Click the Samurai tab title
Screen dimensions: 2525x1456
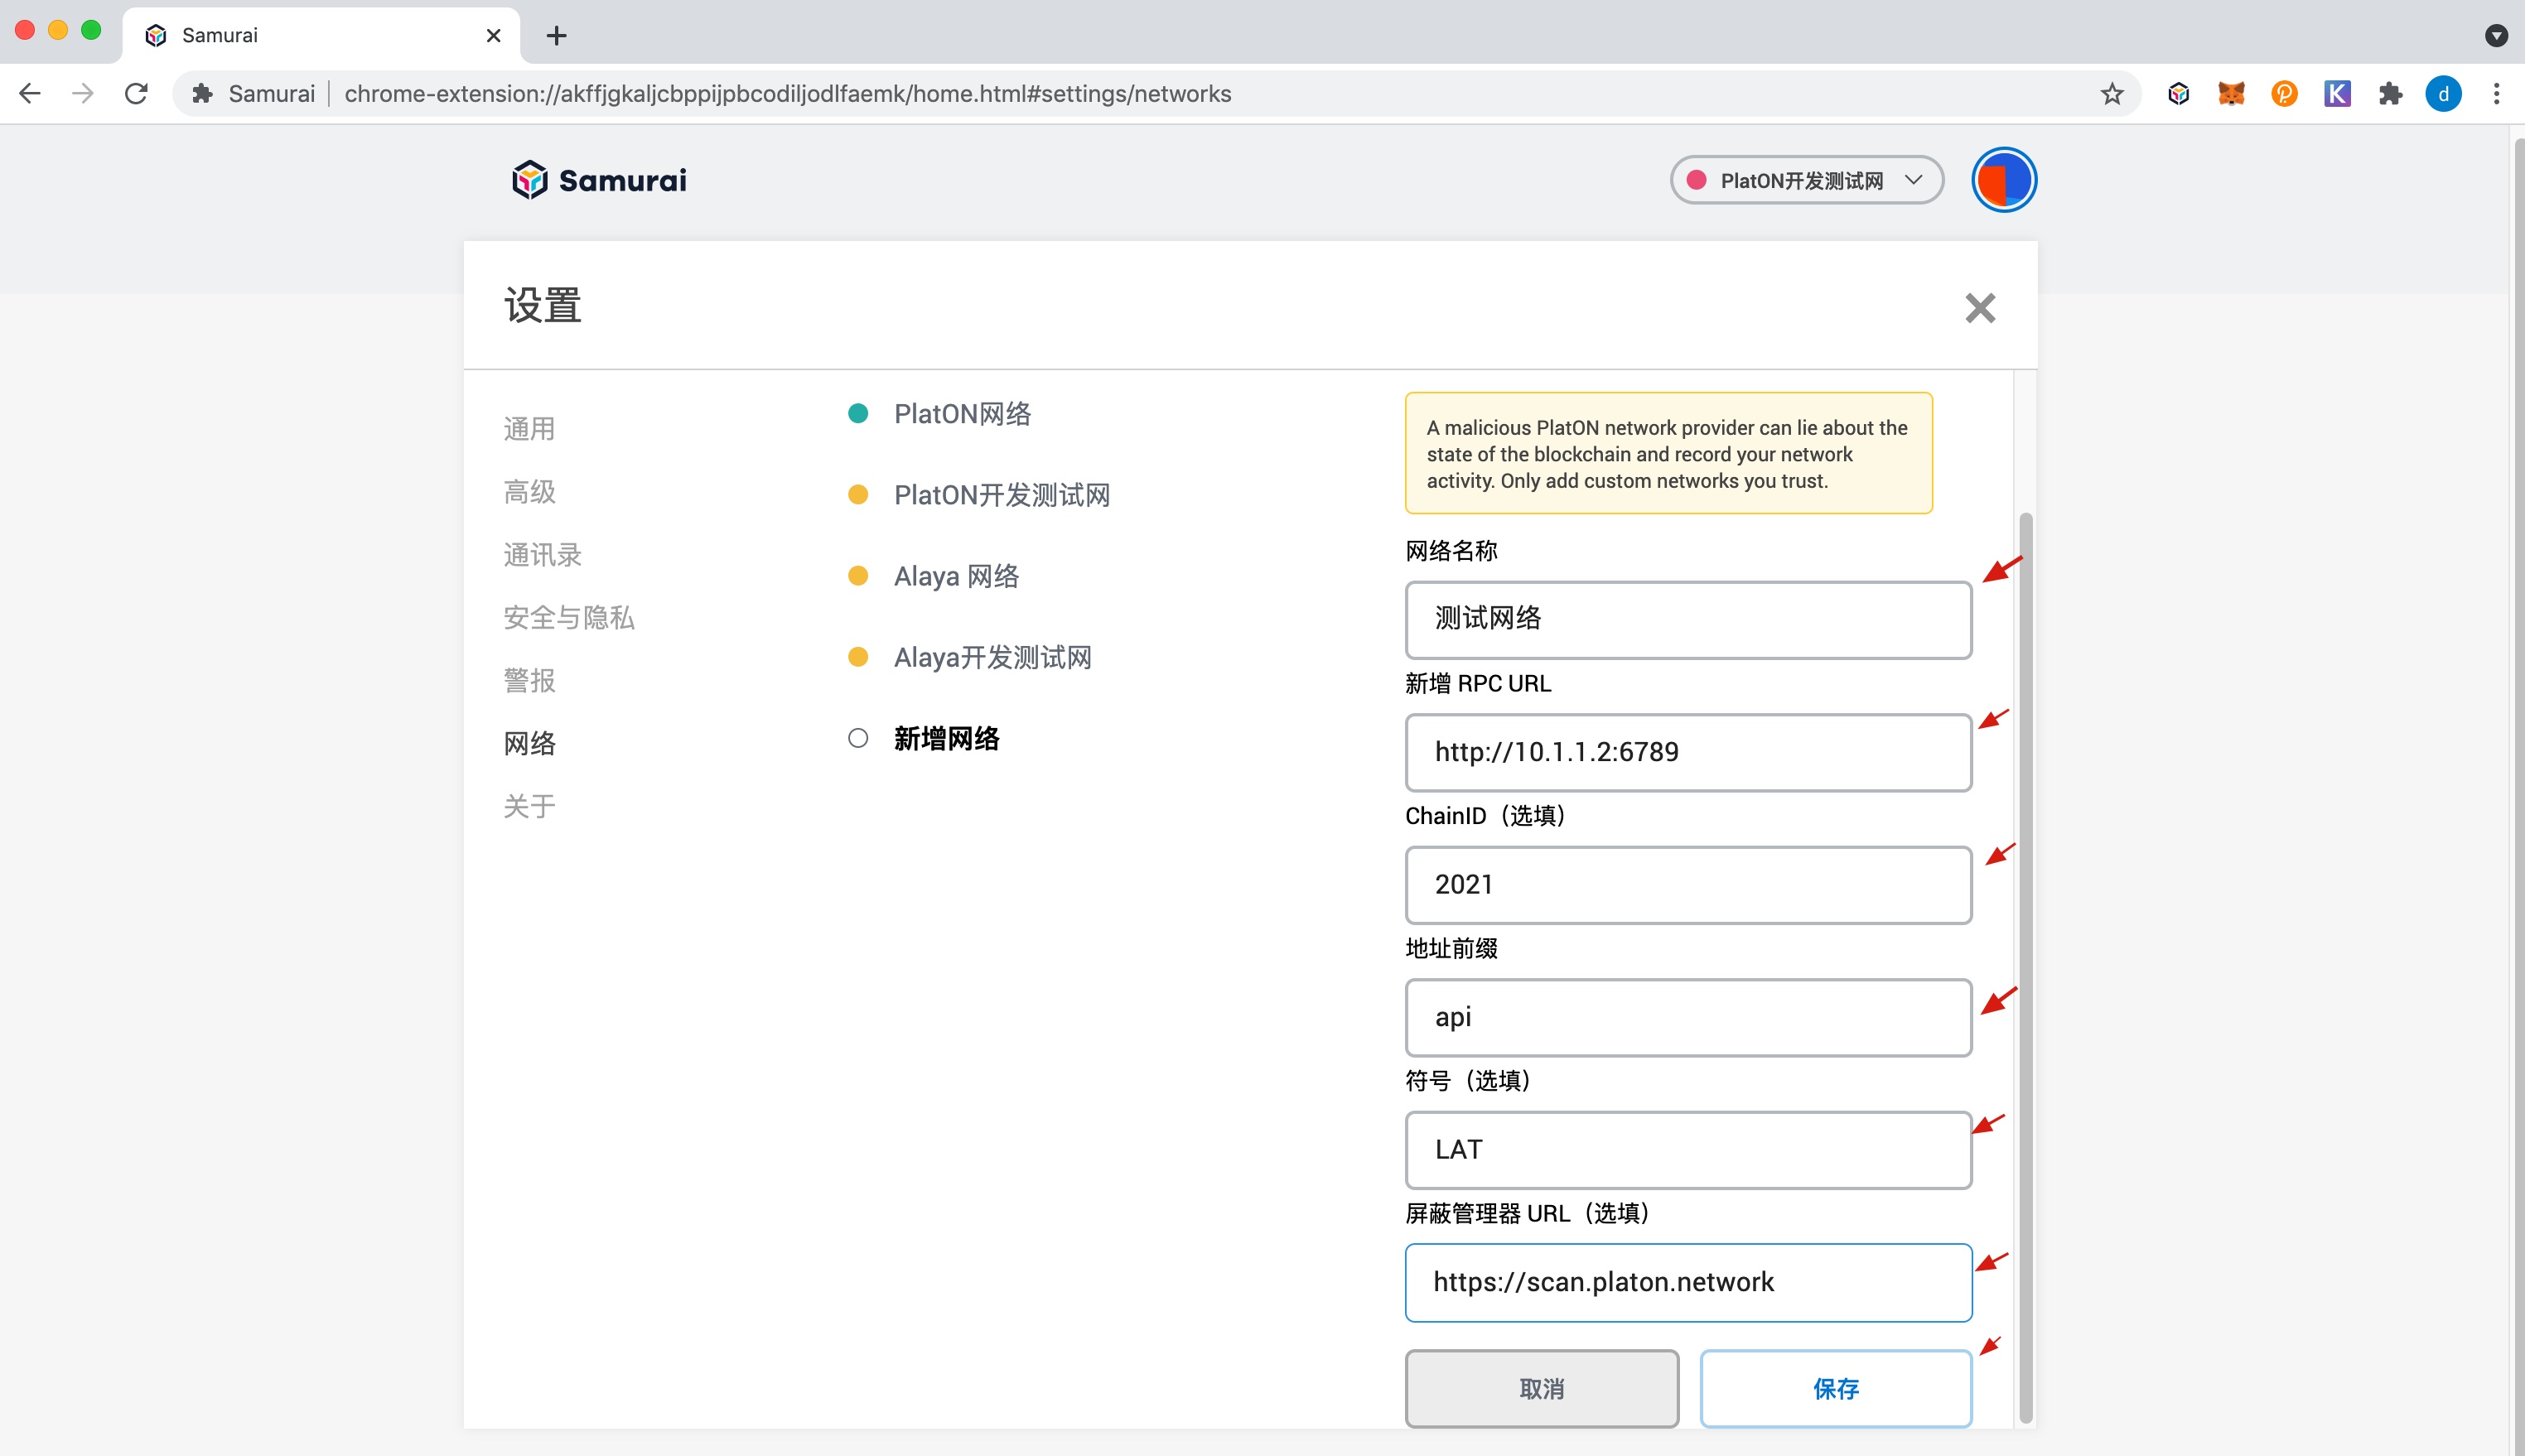tap(220, 36)
